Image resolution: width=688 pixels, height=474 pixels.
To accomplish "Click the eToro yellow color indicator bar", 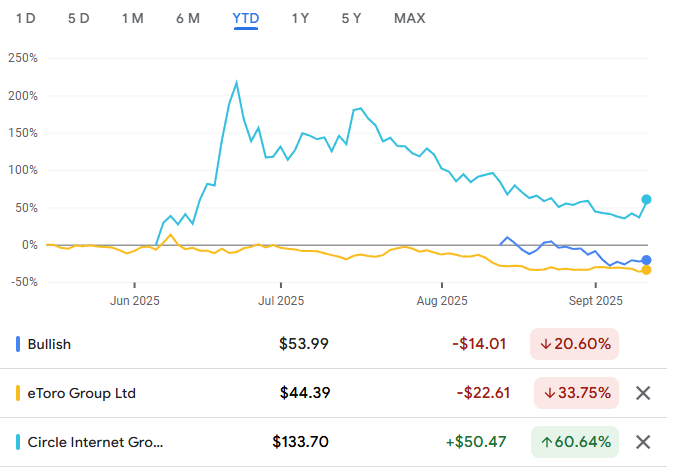I will pyautogui.click(x=18, y=393).
